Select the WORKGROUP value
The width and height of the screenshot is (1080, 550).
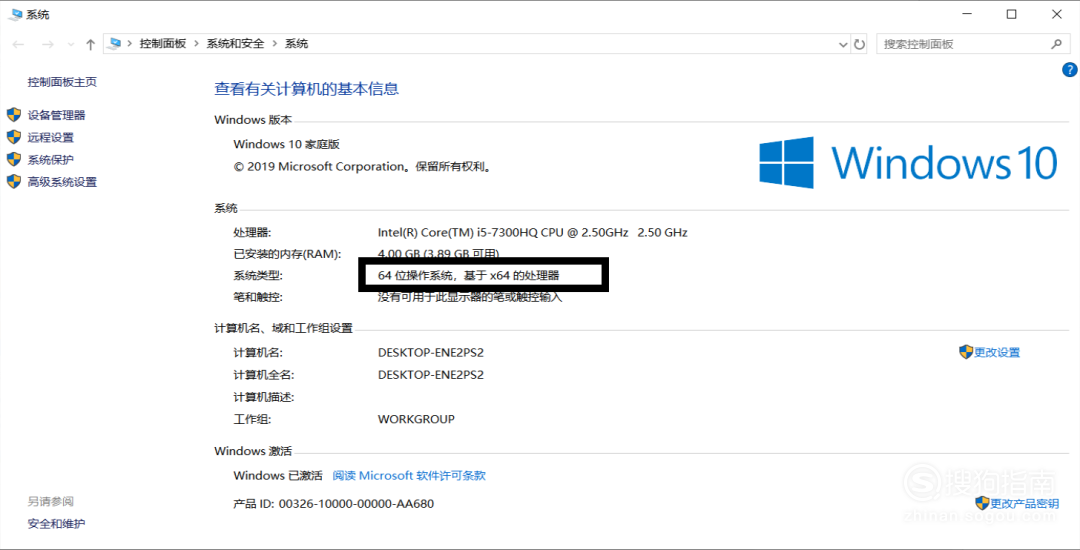tap(416, 419)
